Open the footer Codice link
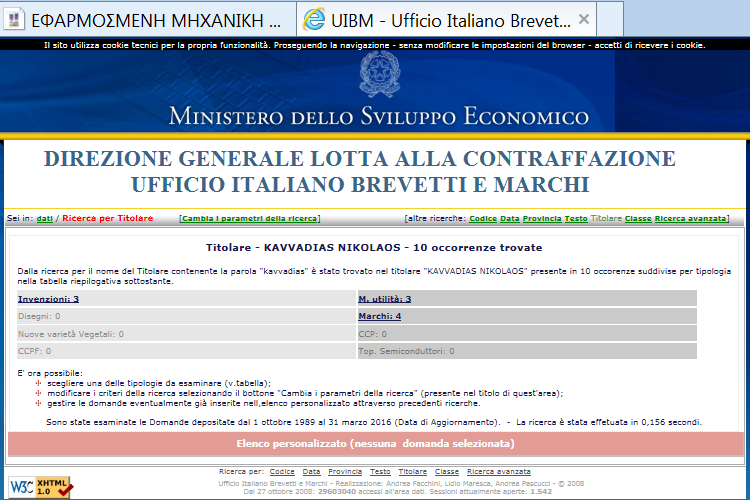 (282, 472)
